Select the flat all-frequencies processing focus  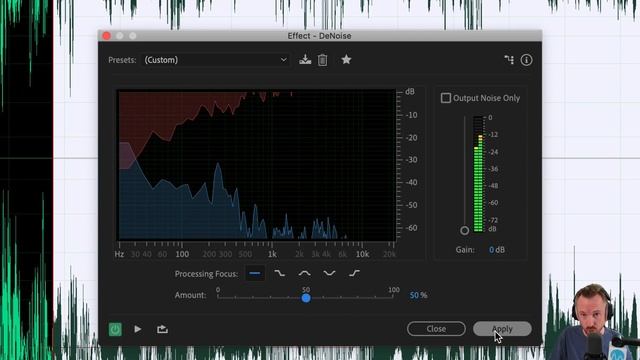(x=255, y=273)
